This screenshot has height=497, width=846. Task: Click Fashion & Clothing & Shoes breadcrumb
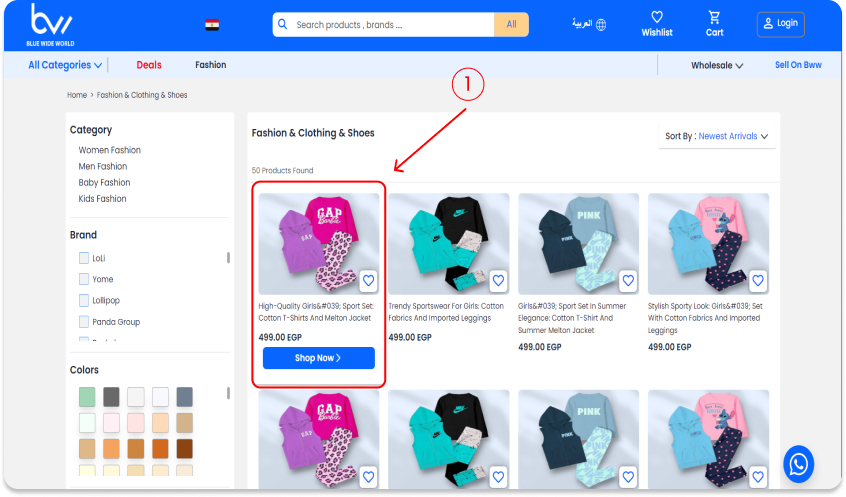click(x=142, y=95)
